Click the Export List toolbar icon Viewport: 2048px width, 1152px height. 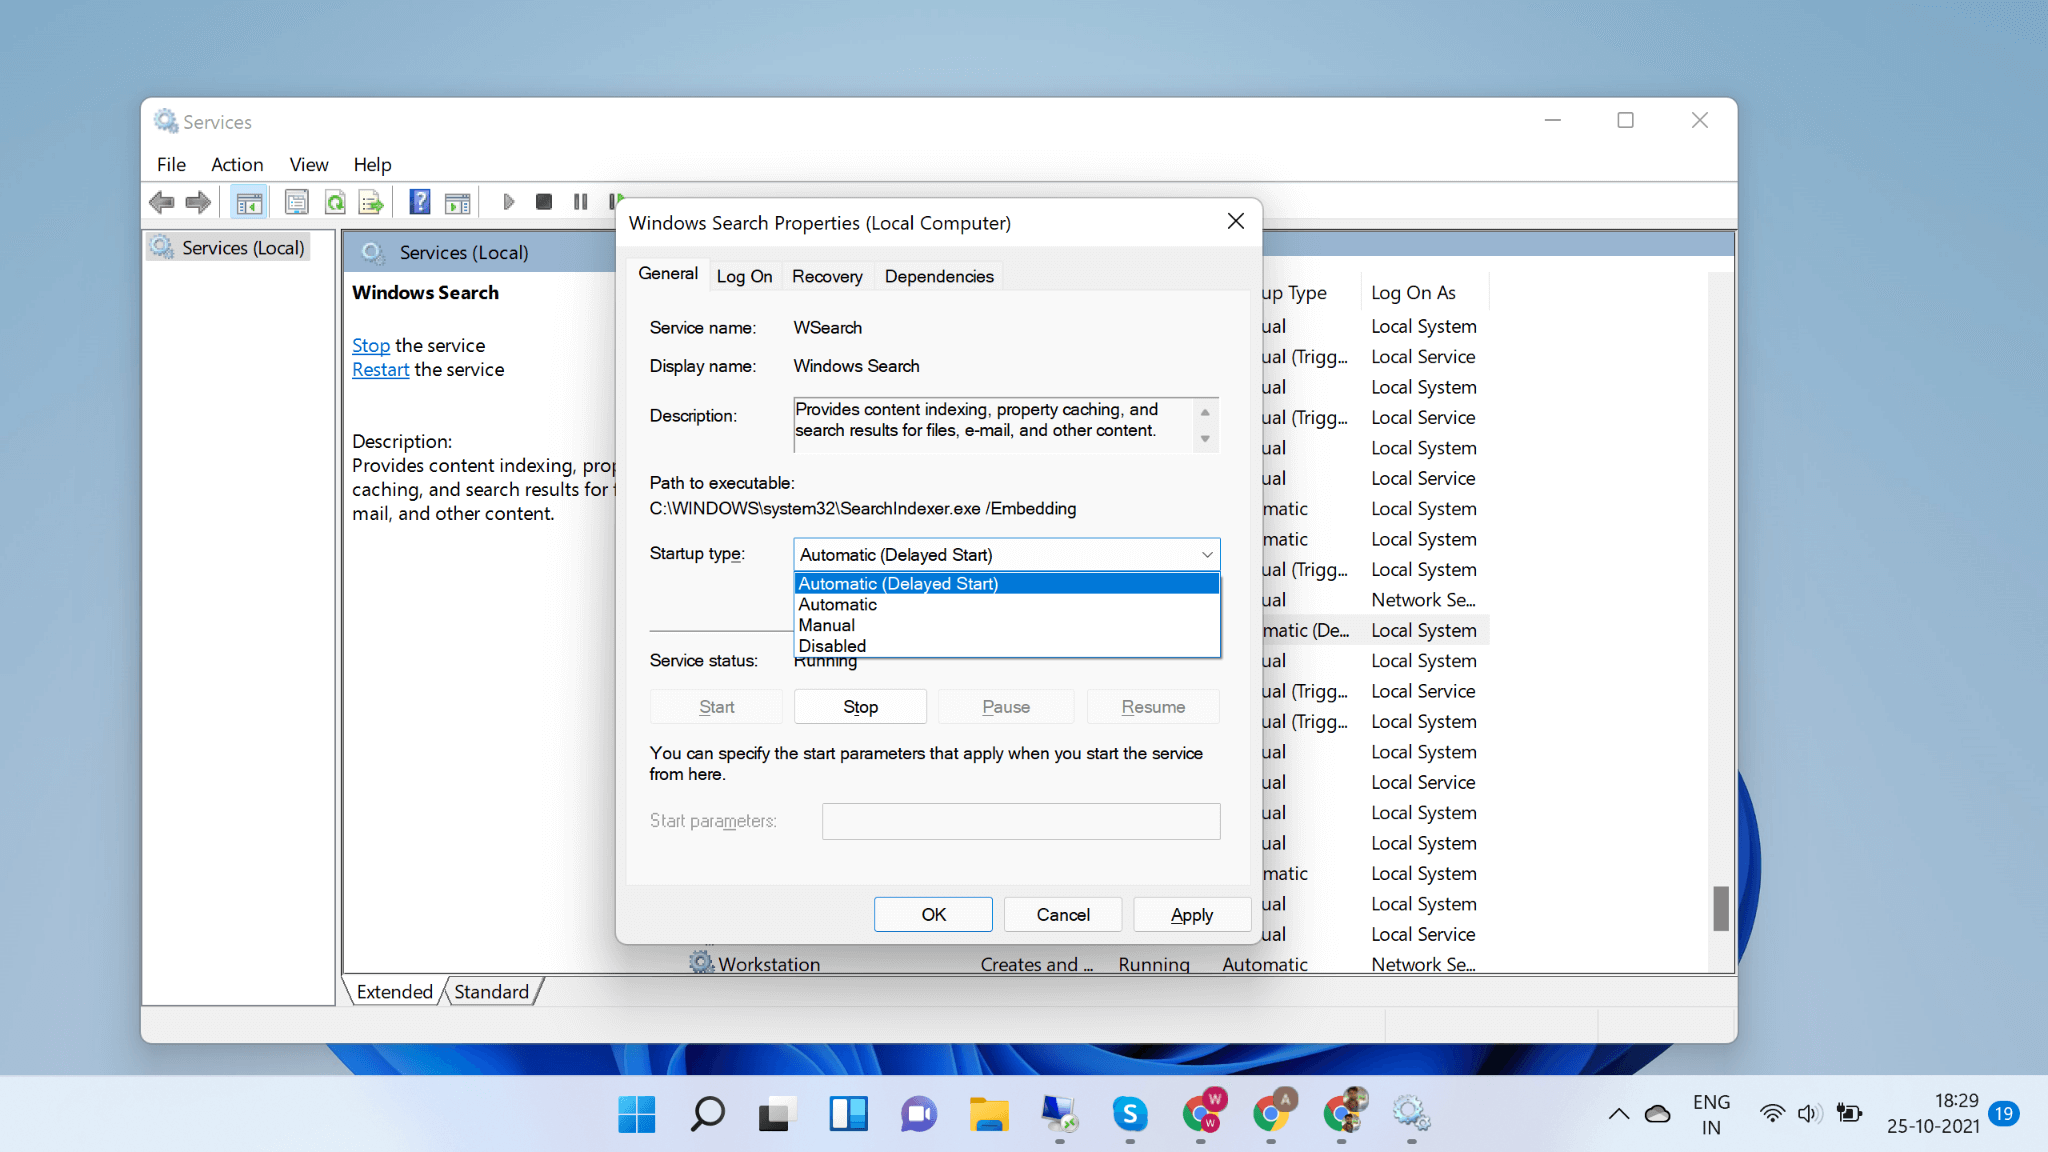pos(371,201)
